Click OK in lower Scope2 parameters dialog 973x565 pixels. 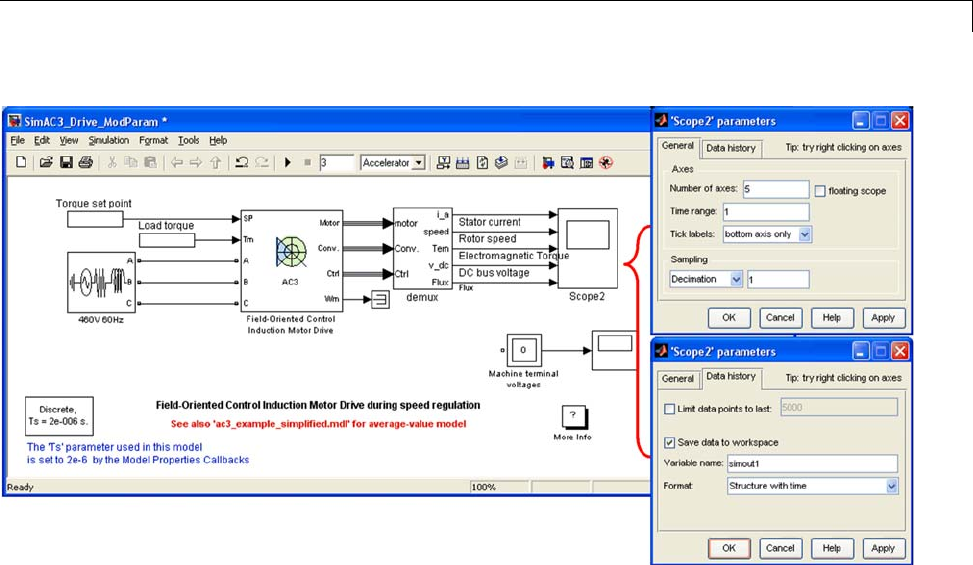tap(729, 548)
